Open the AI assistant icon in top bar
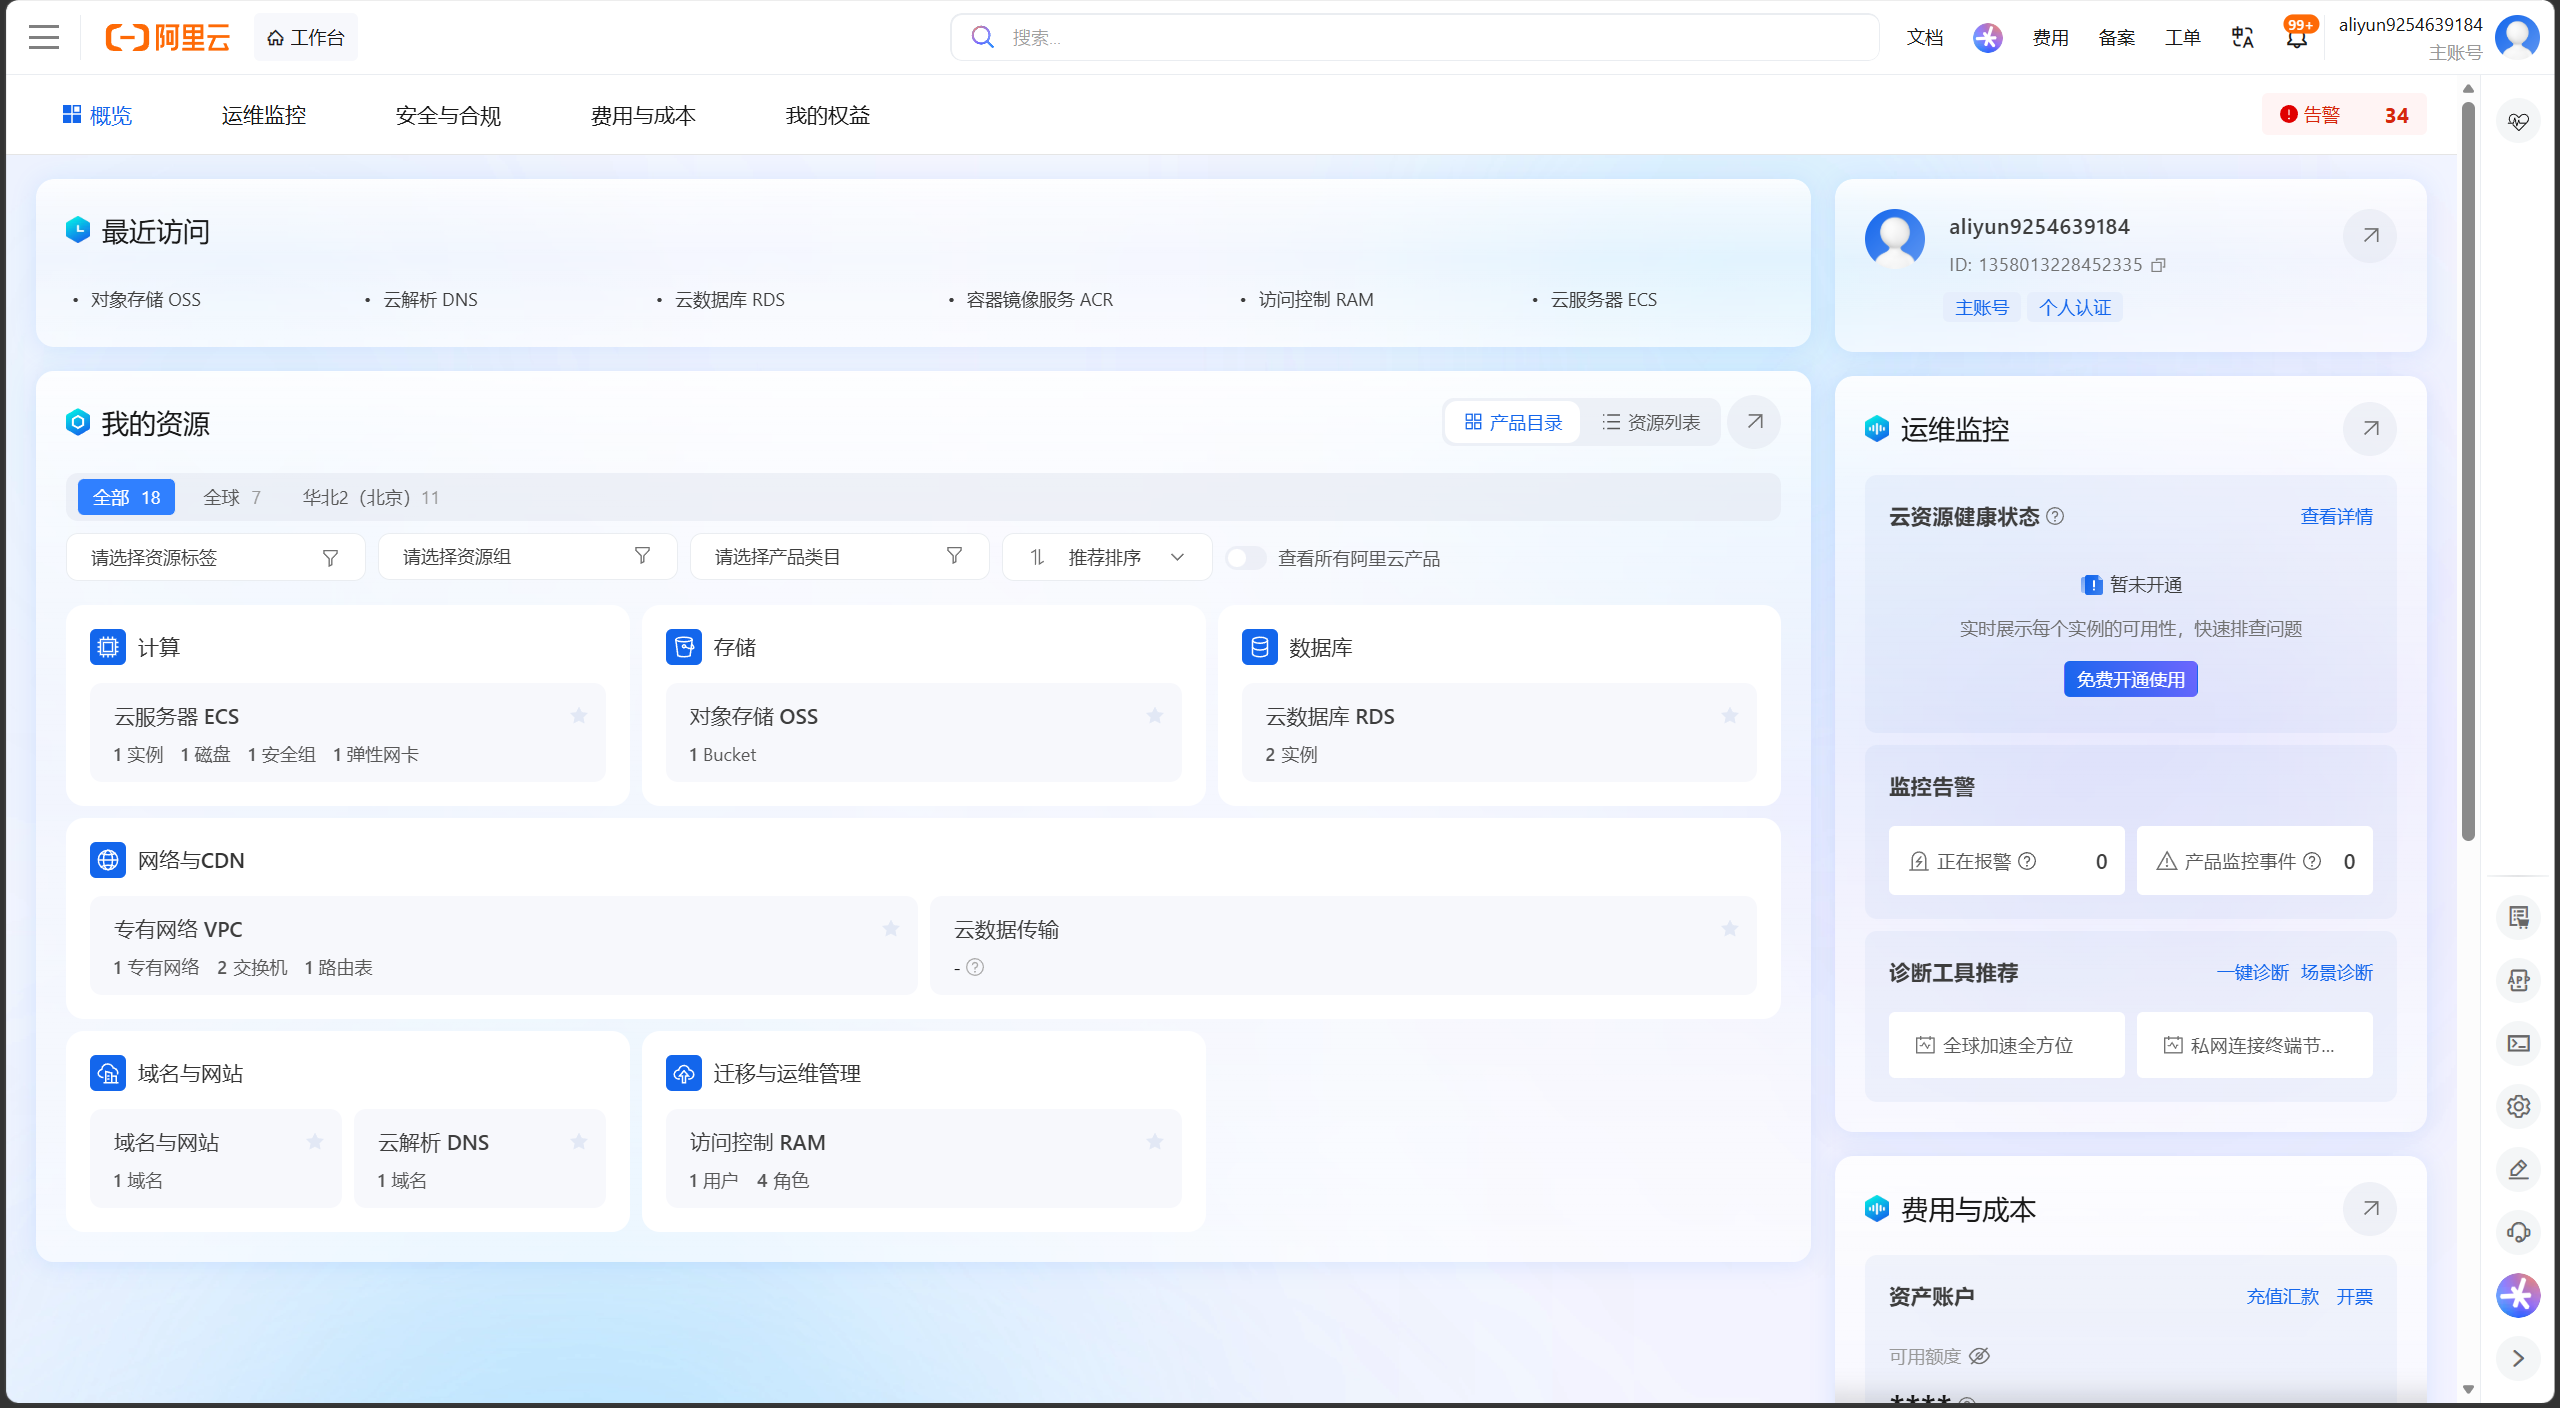Screen dimensions: 2560x1408 (x=1987, y=38)
